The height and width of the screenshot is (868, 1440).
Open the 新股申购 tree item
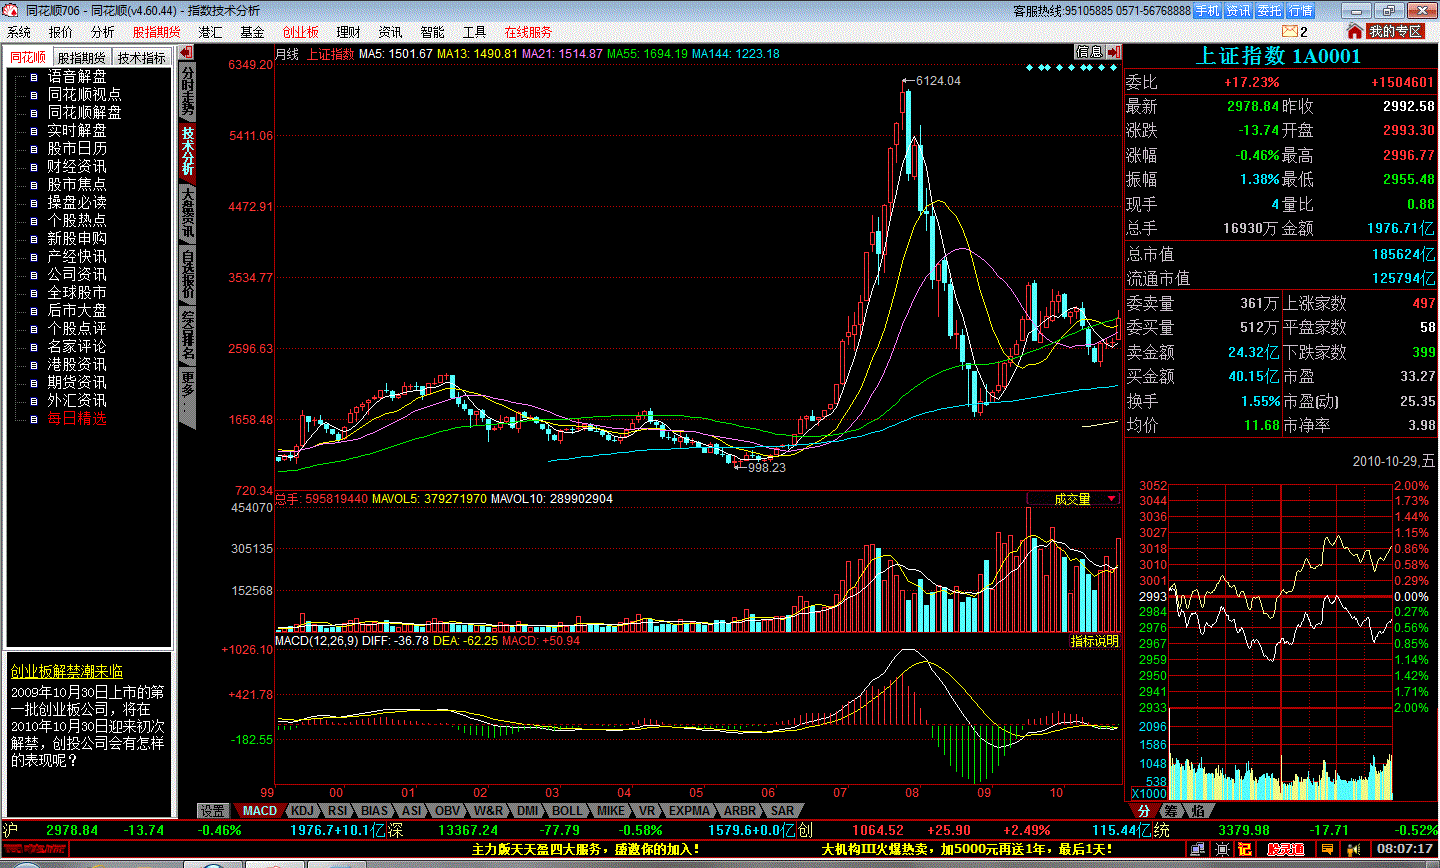point(77,238)
